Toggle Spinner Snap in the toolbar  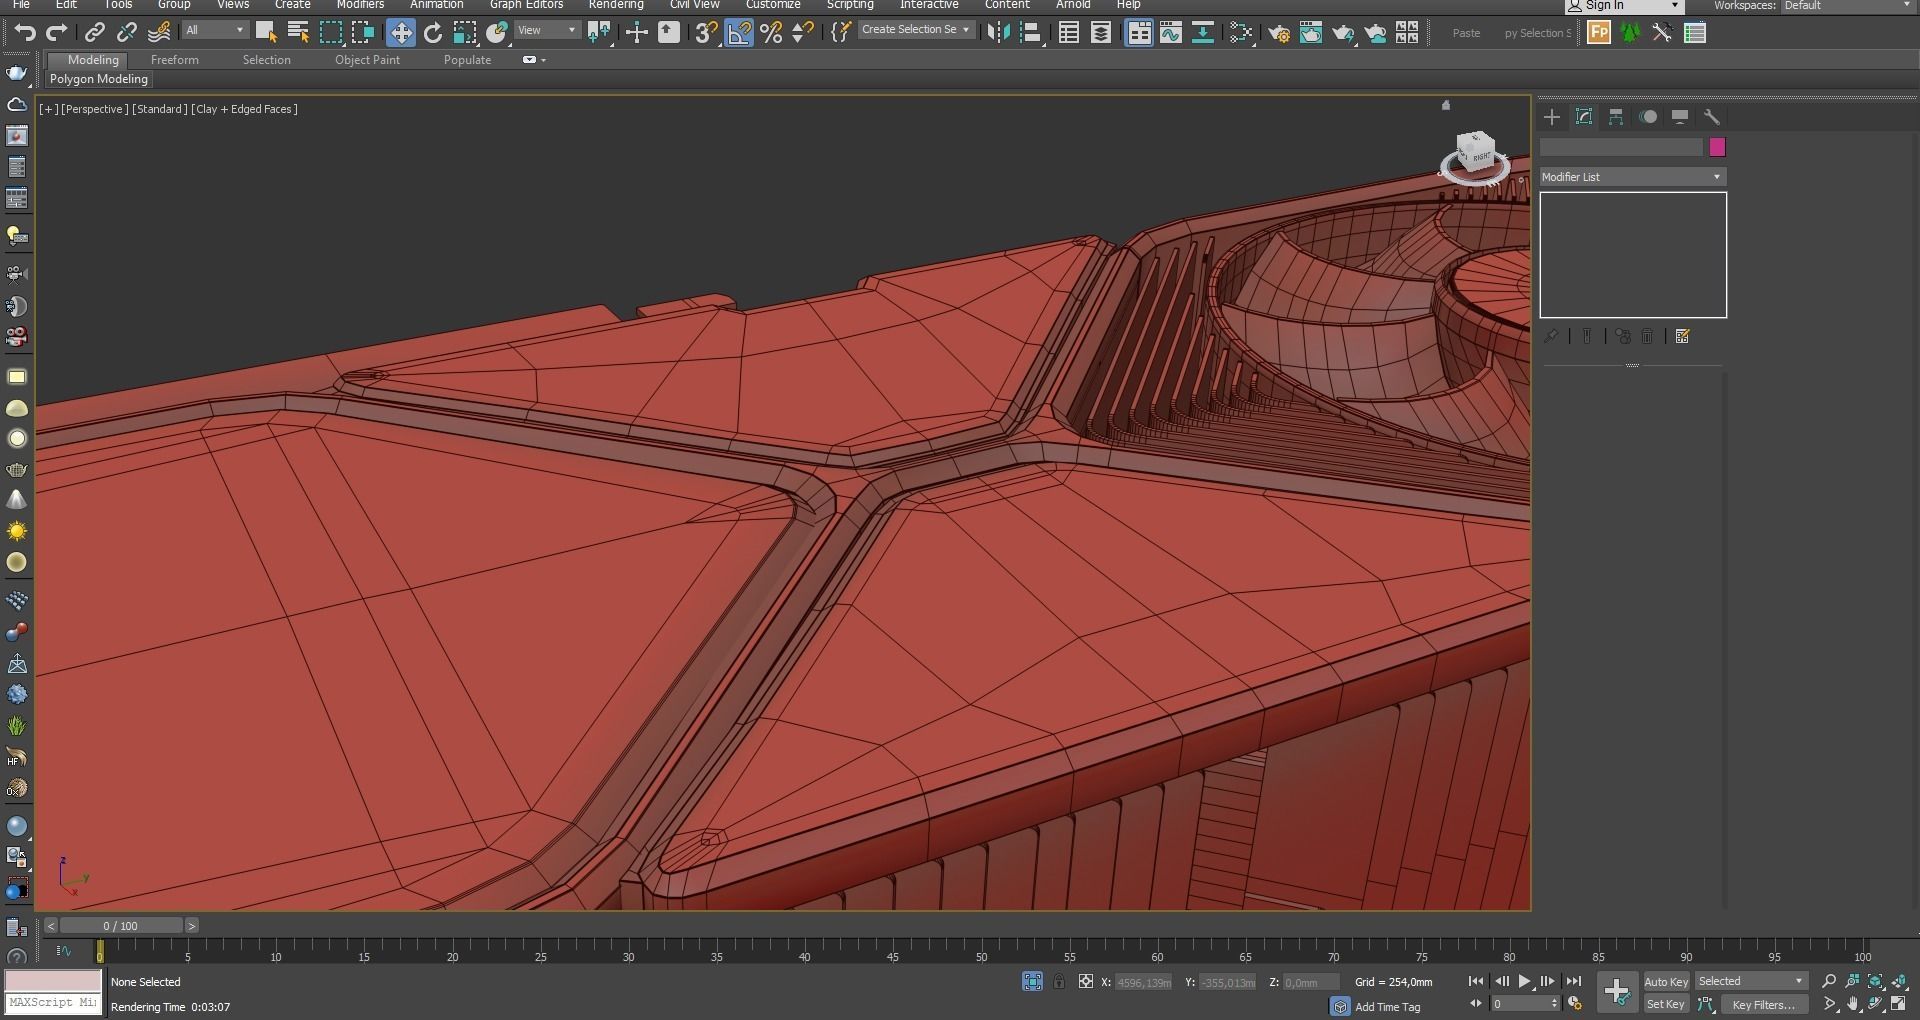[802, 32]
